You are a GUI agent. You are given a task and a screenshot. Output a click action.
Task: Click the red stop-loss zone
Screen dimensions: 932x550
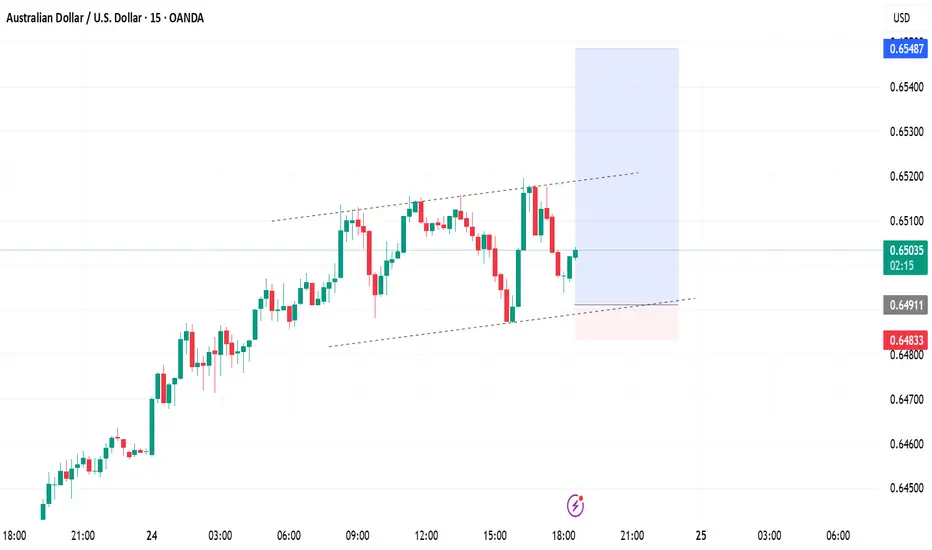(626, 323)
